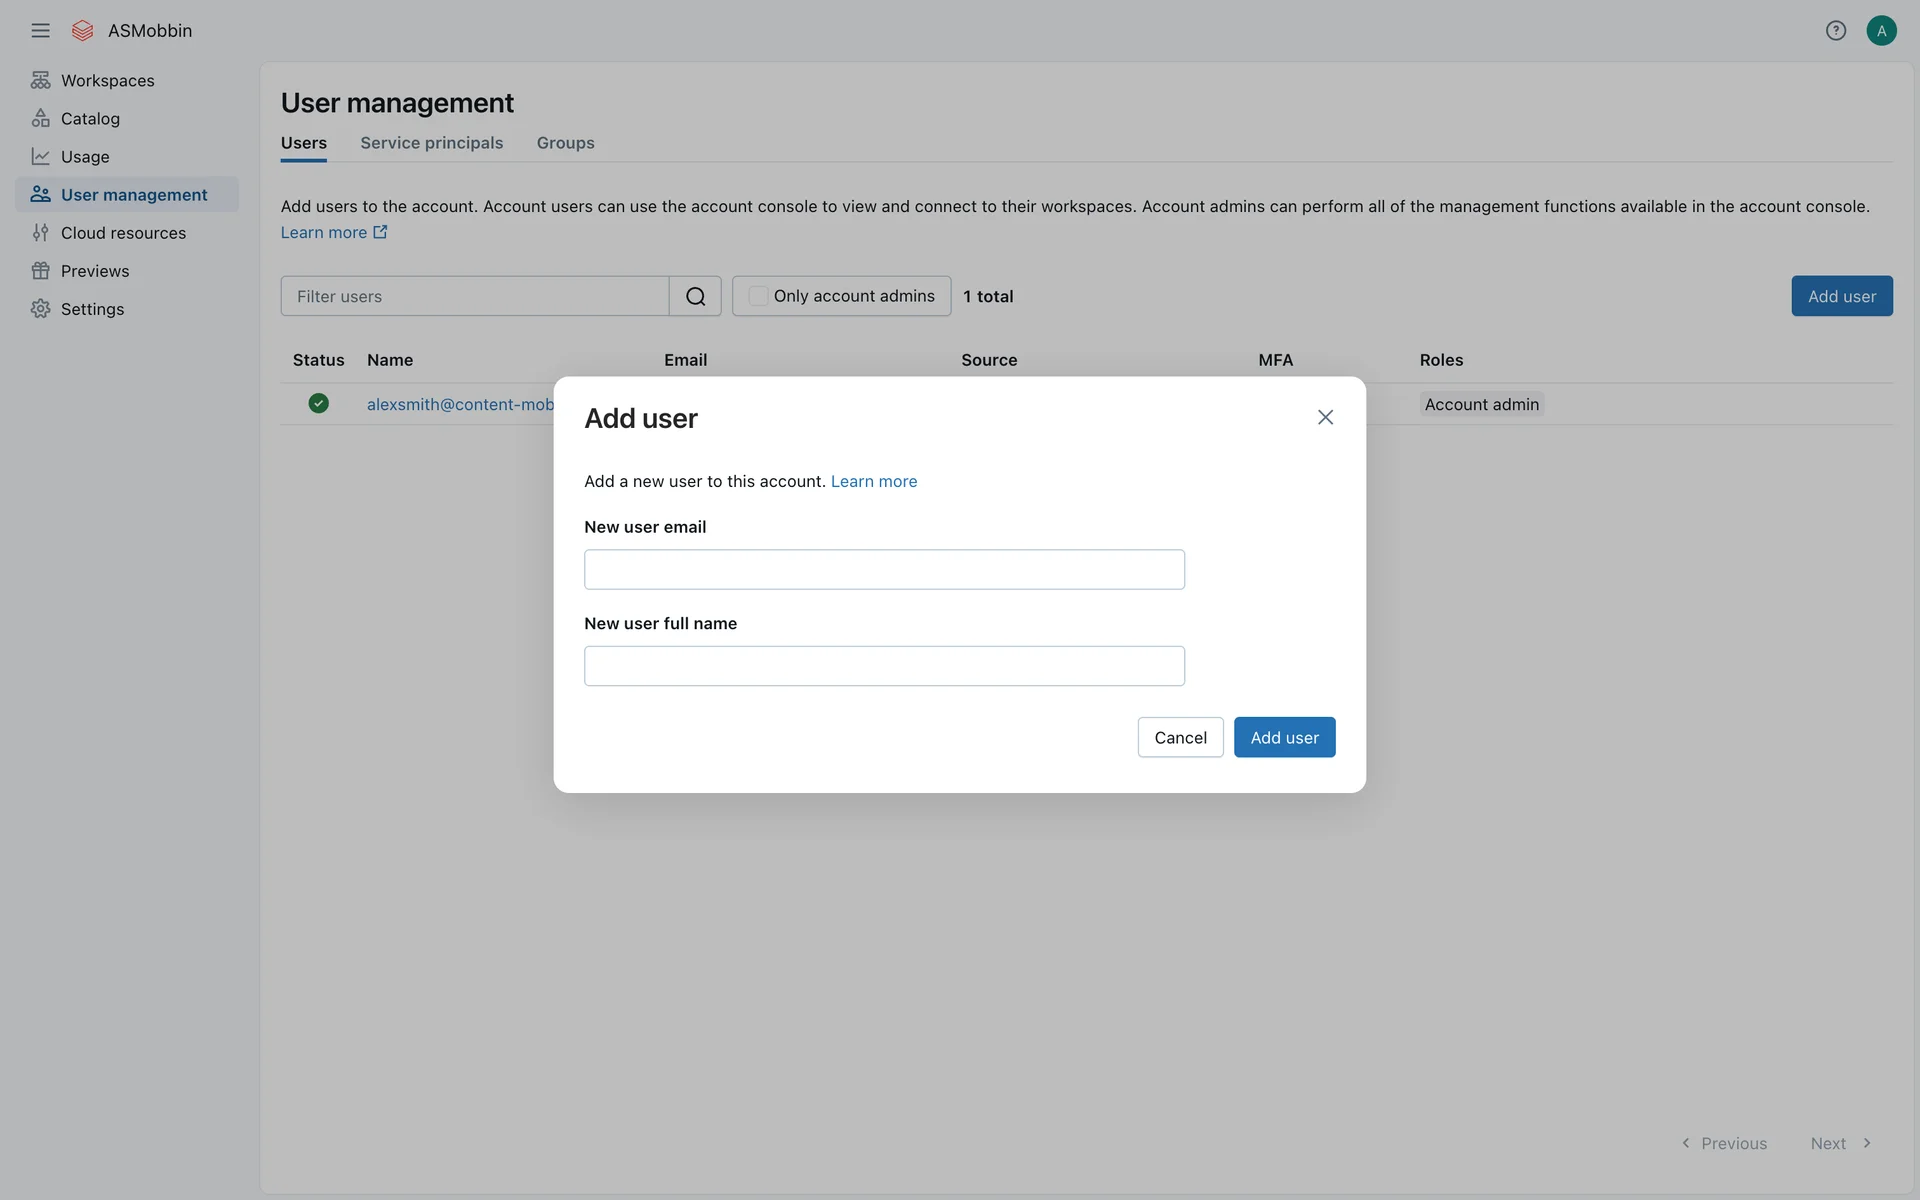This screenshot has width=1920, height=1200.
Task: Focus the New user full name field
Action: (x=884, y=666)
